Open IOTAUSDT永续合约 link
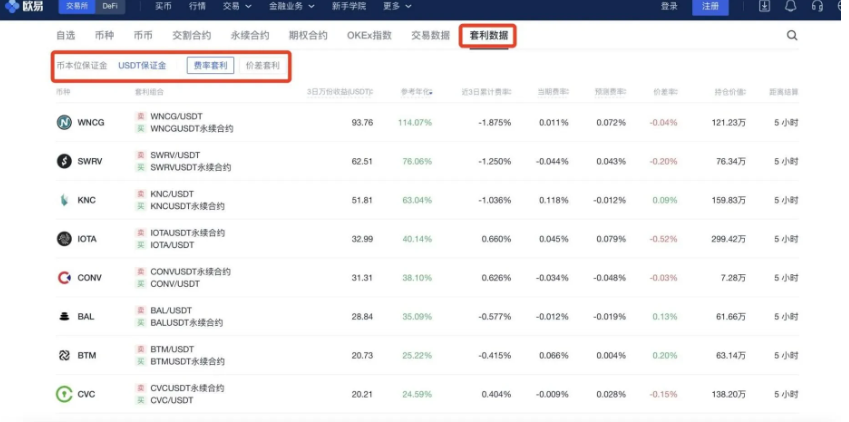 [x=187, y=233]
